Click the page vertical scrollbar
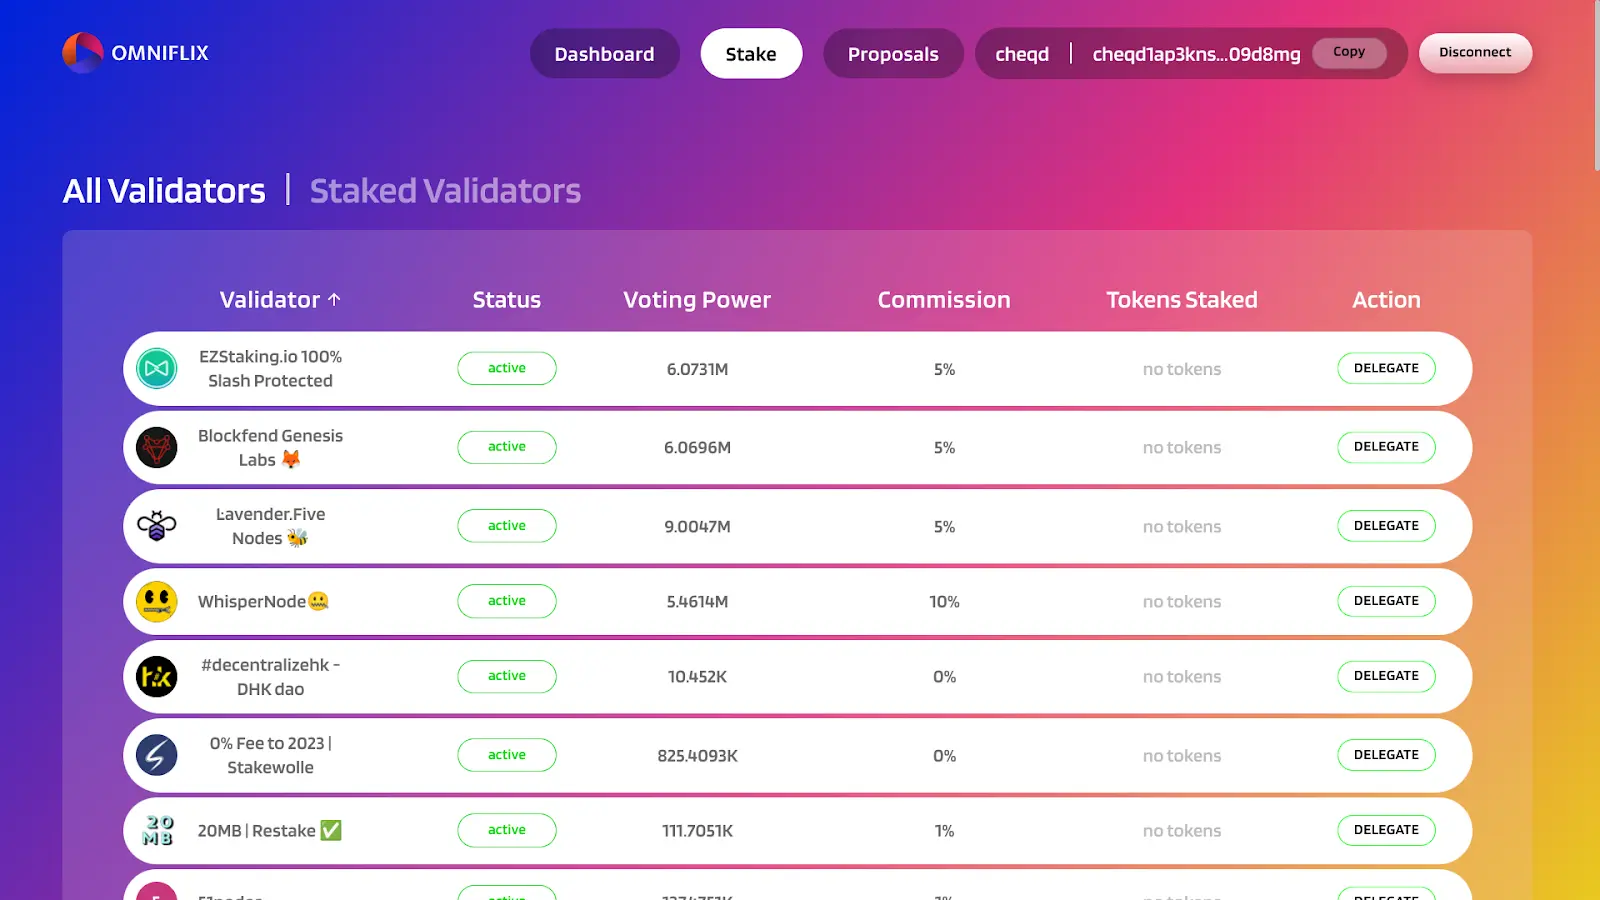 [x=1596, y=85]
